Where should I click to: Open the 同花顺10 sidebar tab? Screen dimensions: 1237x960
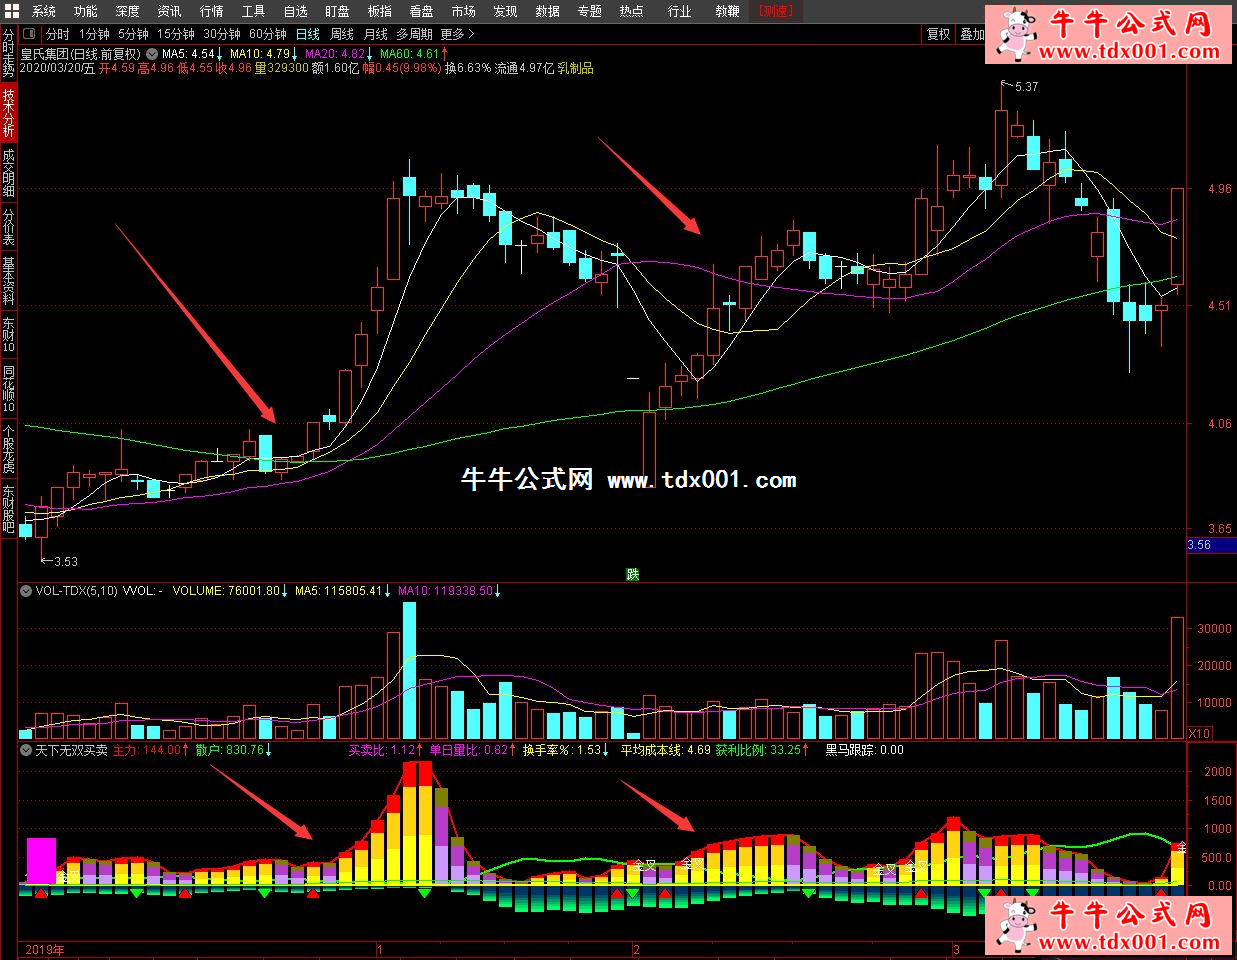[8, 389]
